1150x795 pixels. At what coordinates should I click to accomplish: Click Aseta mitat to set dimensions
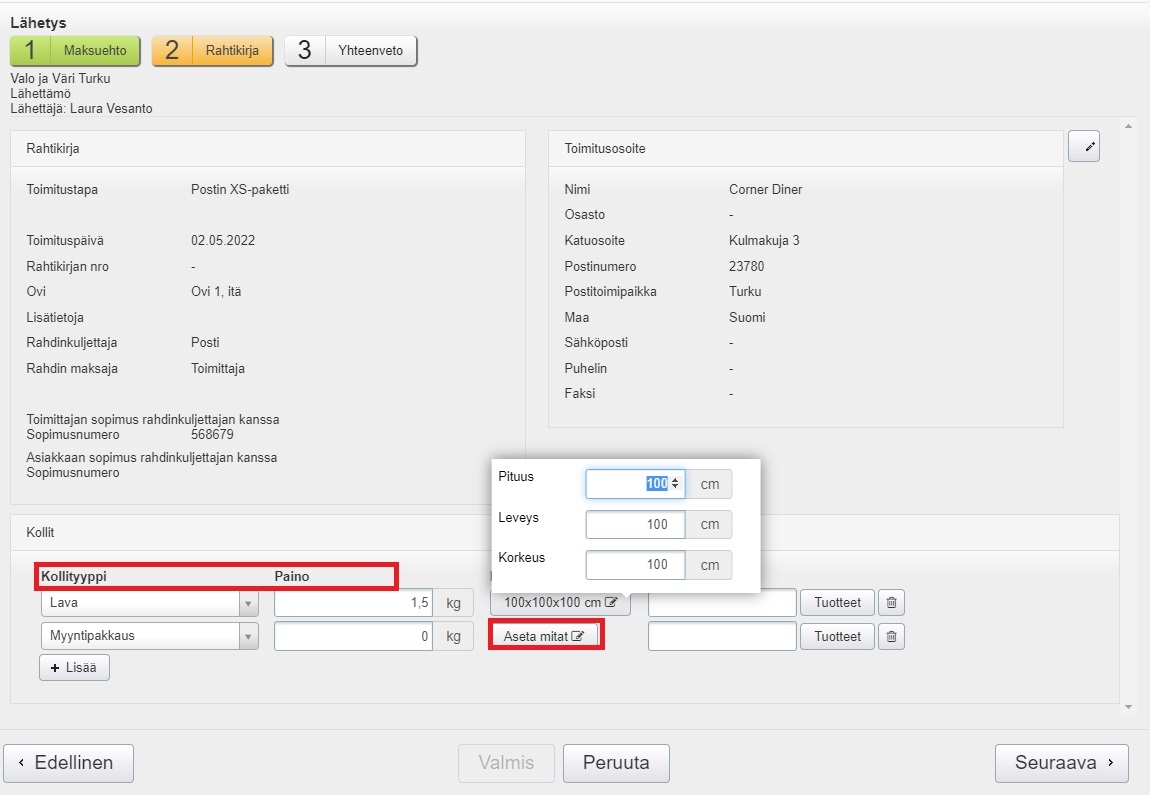(544, 636)
